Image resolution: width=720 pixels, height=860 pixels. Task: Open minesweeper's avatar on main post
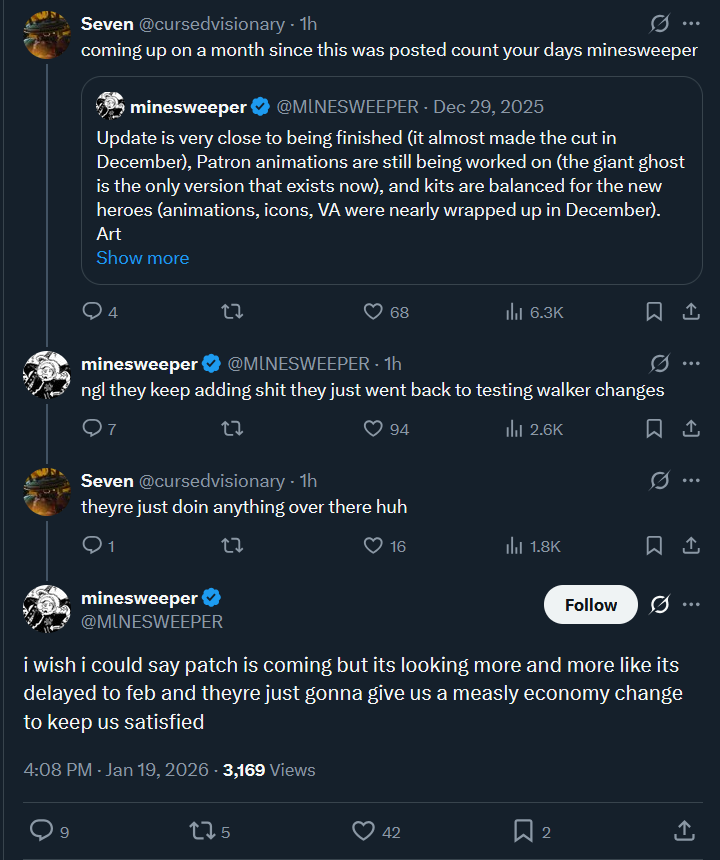(46, 609)
